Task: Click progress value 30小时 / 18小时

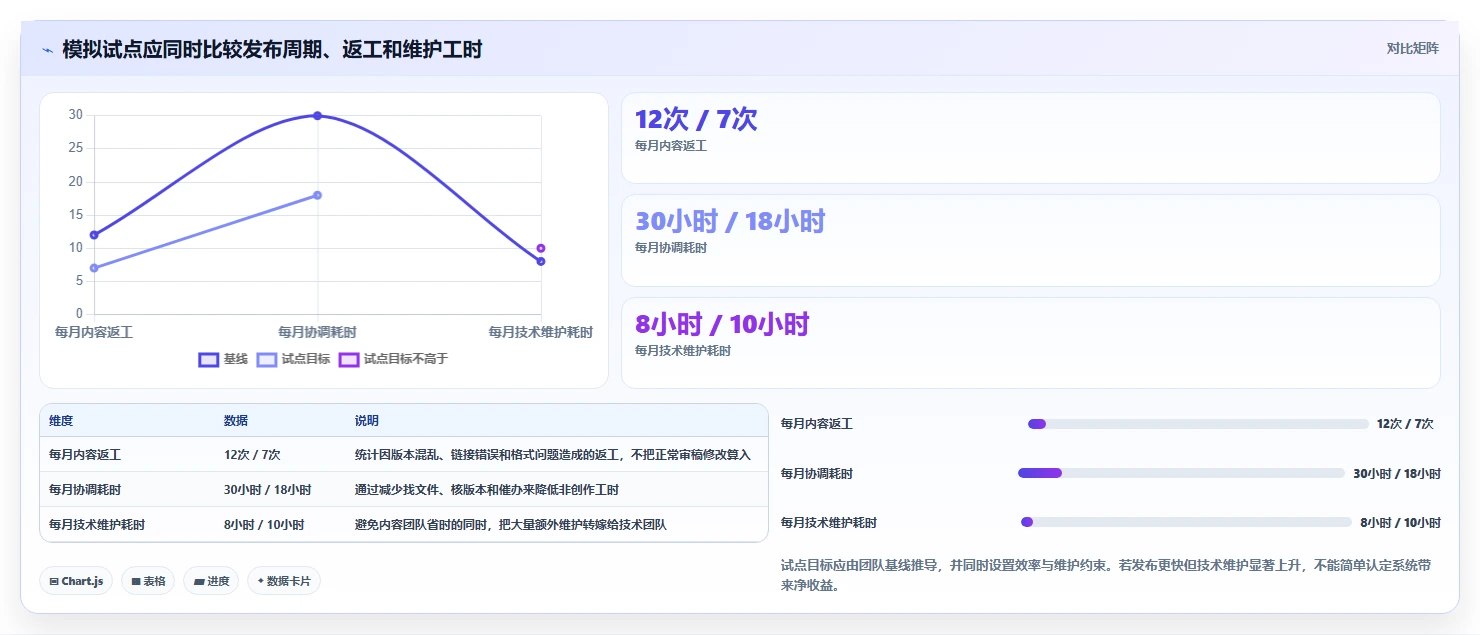Action: pos(1397,473)
